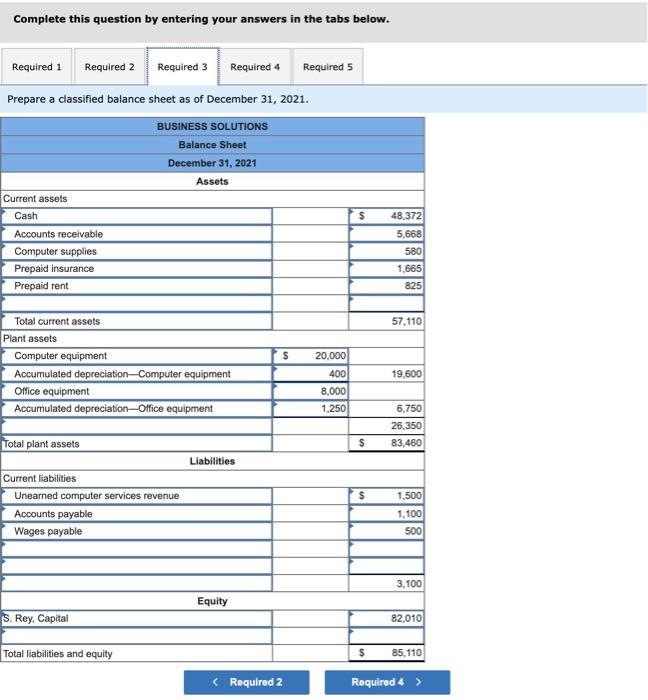Click the Assets section header
The image size is (648, 700).
point(212,181)
